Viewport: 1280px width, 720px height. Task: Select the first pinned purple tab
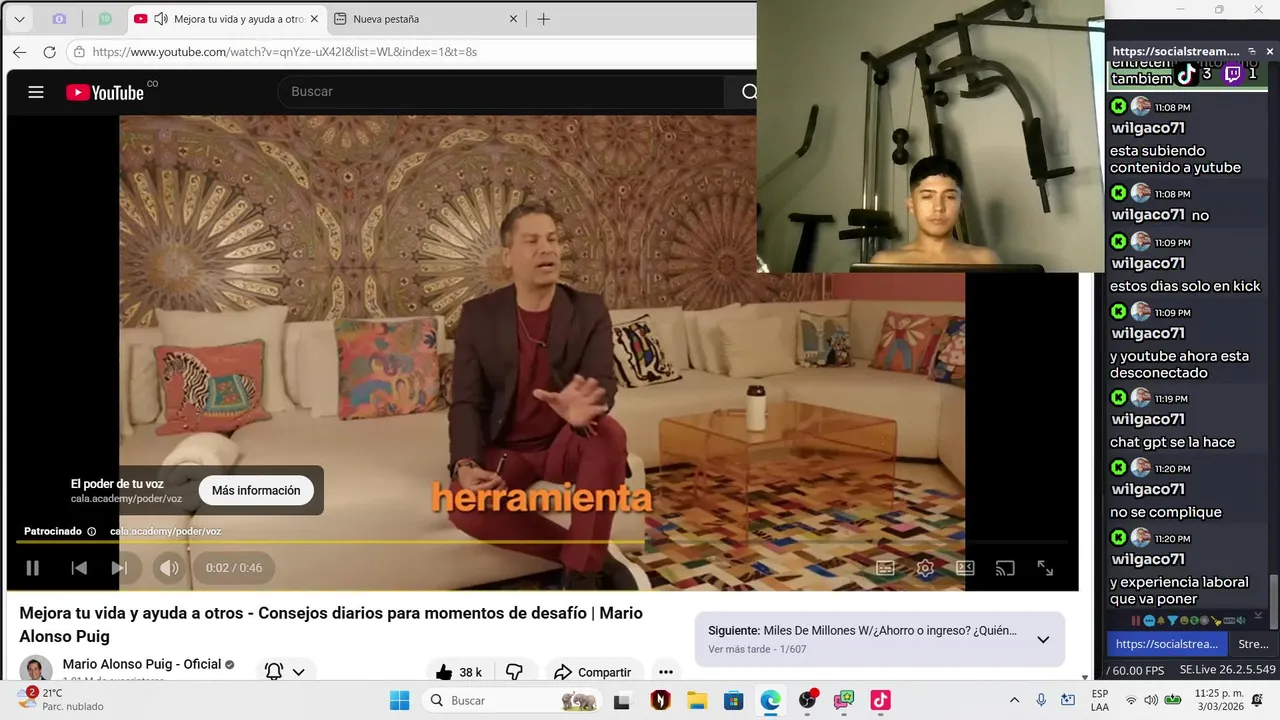[x=59, y=19]
